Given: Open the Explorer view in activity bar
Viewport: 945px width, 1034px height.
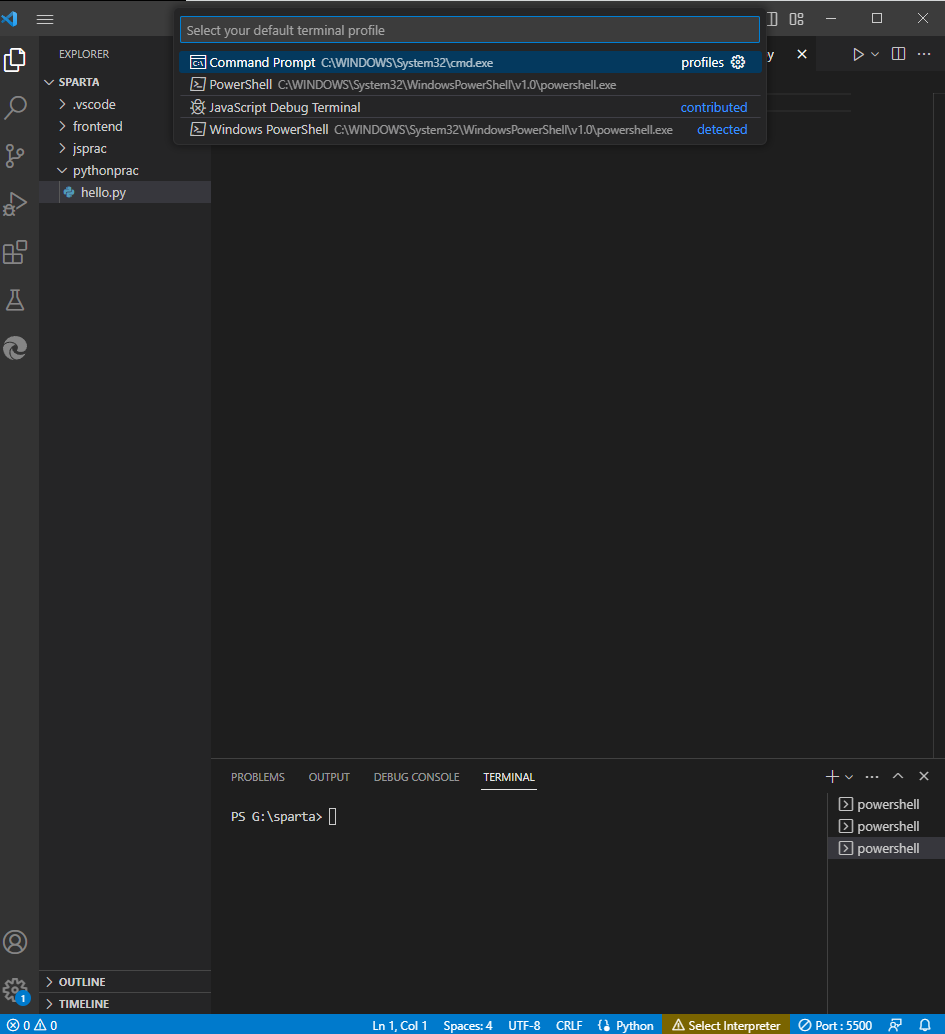Looking at the screenshot, I should 15,60.
